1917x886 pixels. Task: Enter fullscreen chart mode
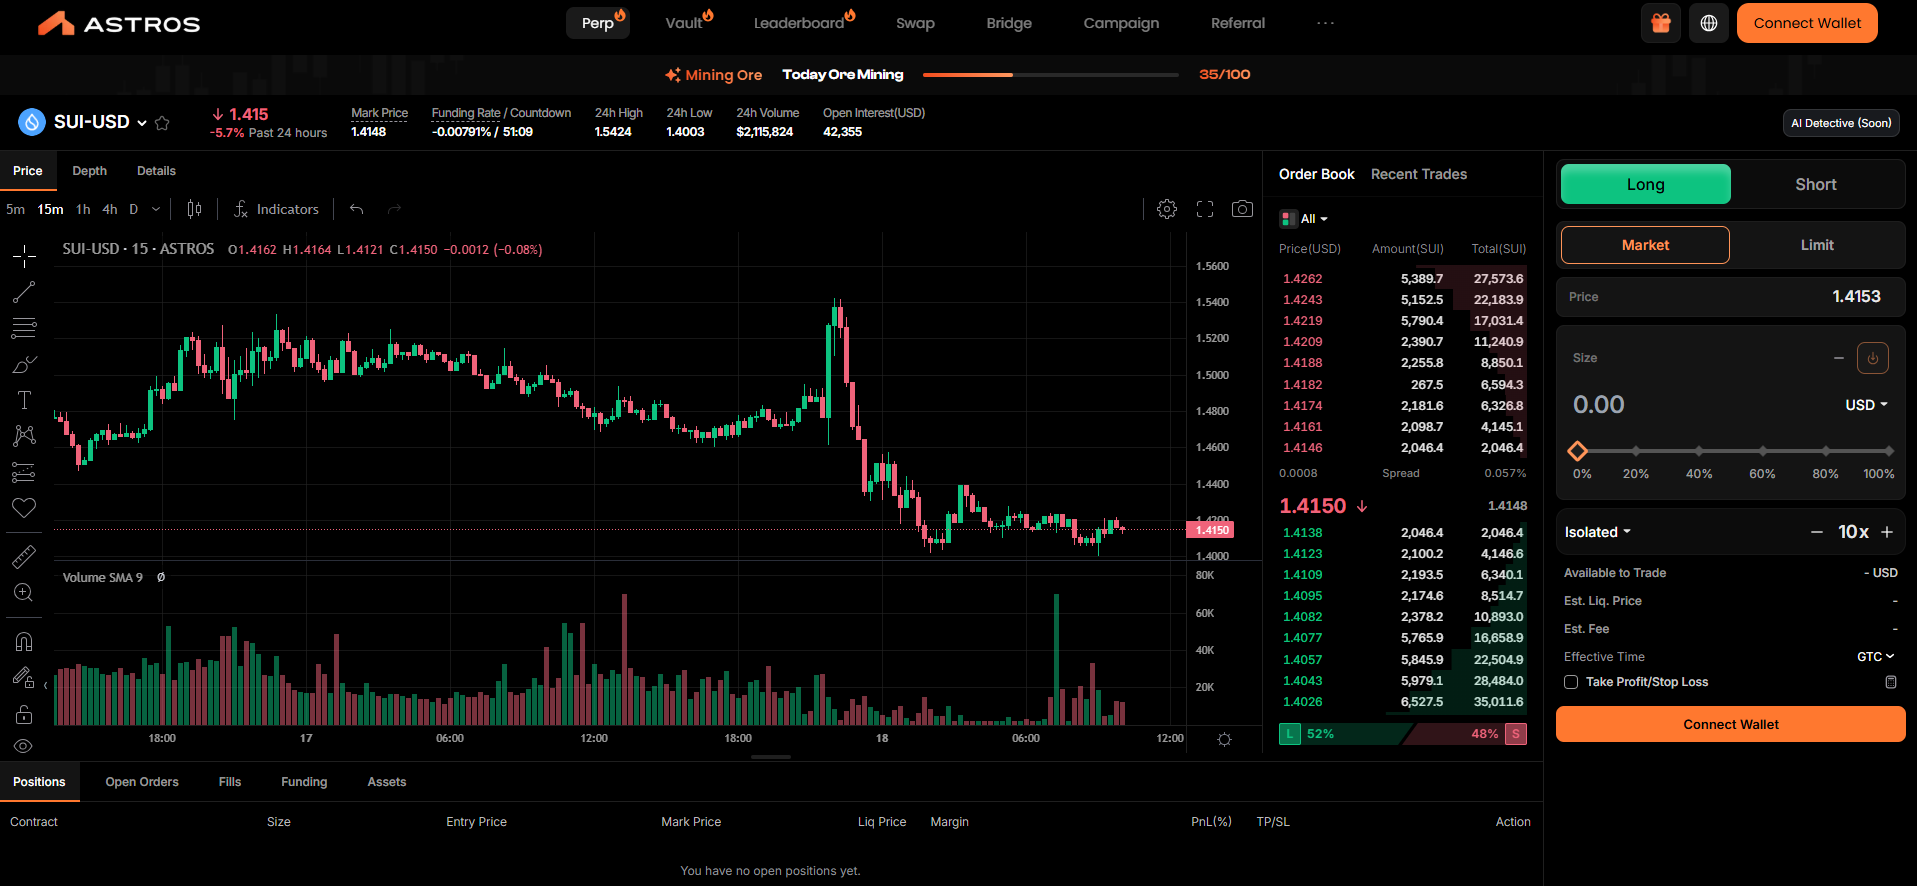coord(1204,209)
